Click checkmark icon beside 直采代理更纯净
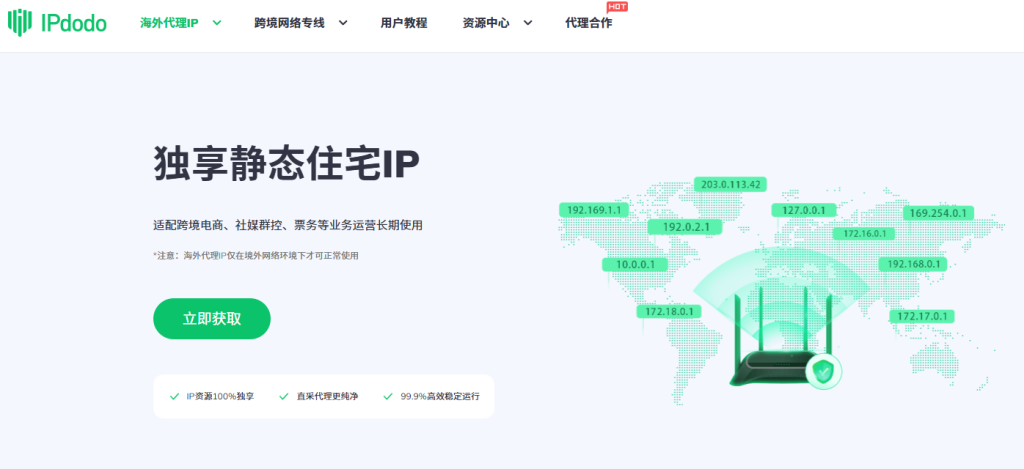This screenshot has width=1024, height=469. pyautogui.click(x=284, y=396)
